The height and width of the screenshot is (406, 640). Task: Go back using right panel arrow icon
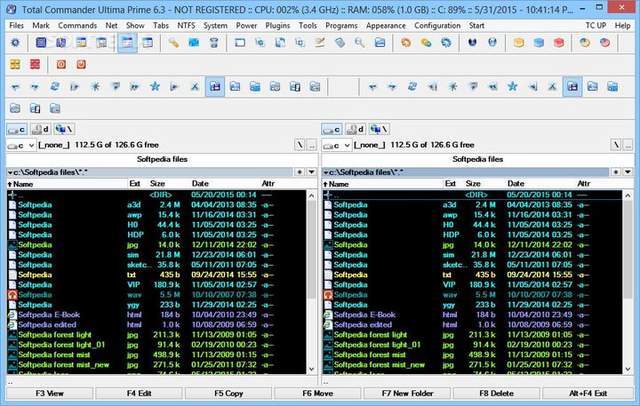pos(372,87)
